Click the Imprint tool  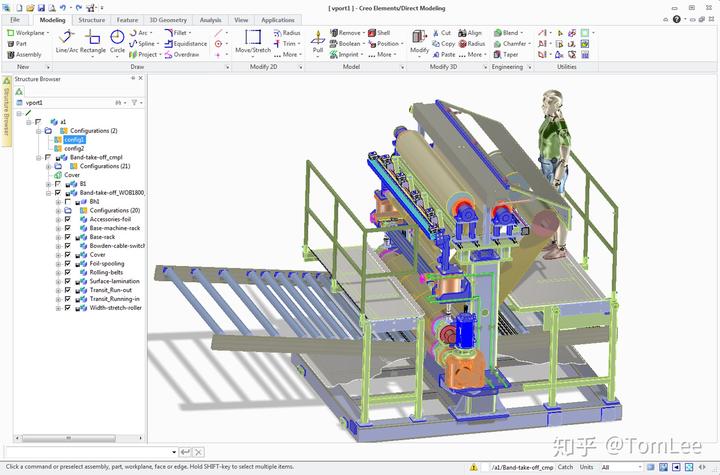(345, 55)
